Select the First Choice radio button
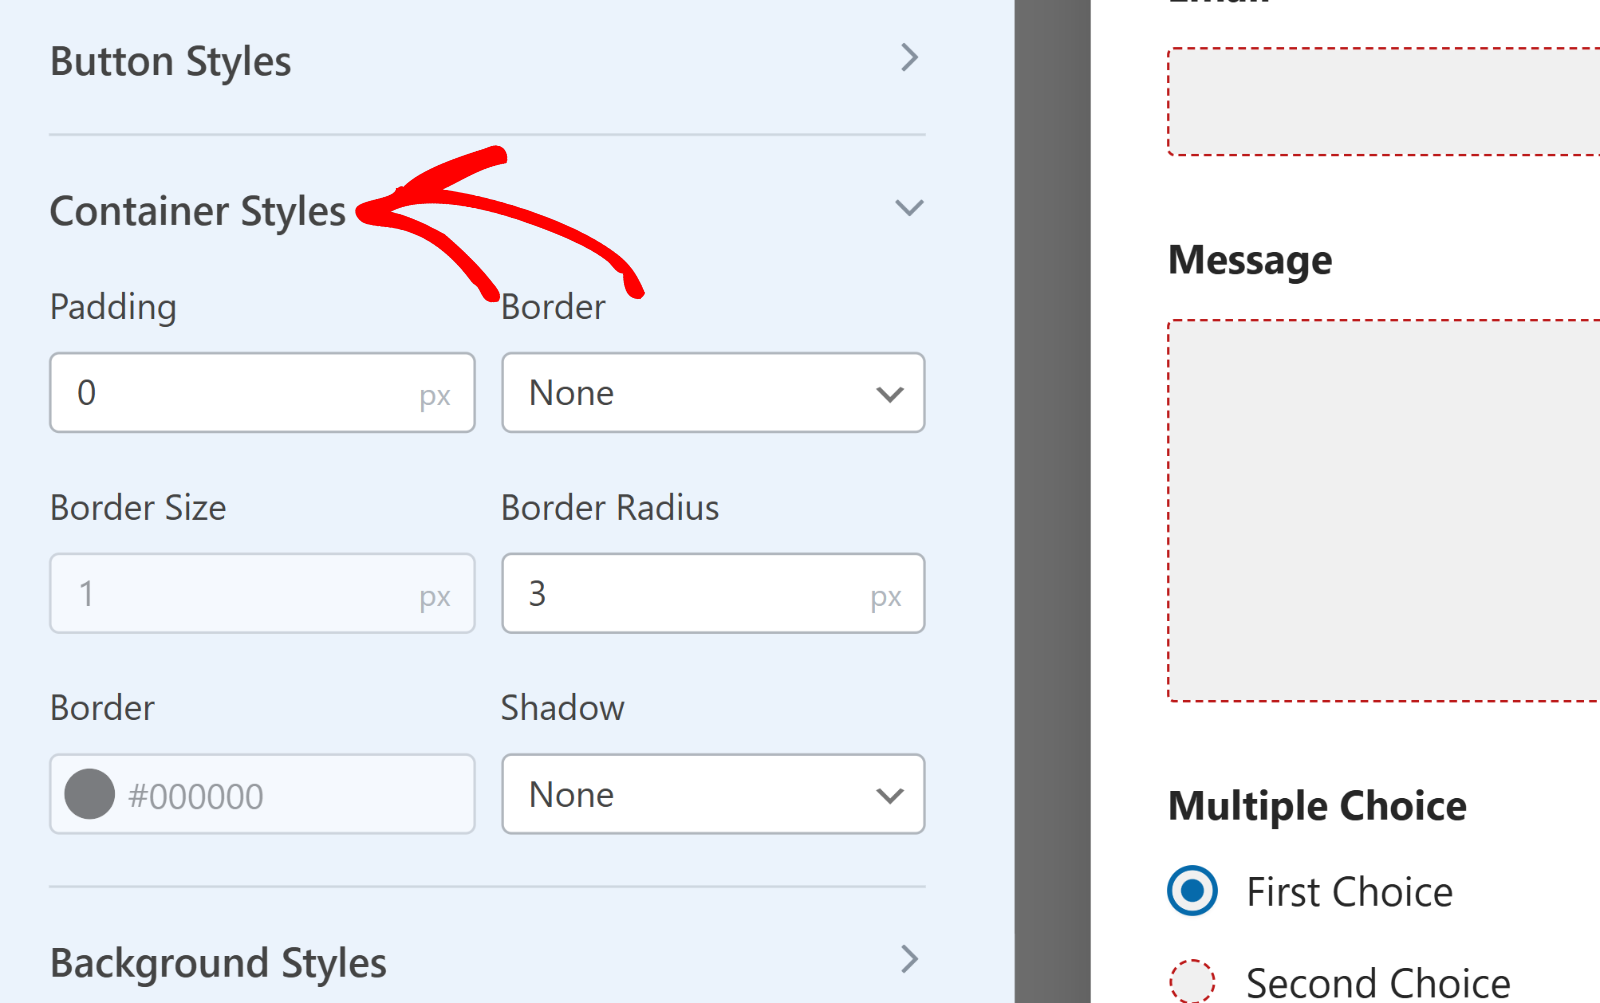Viewport: 1600px width, 1003px height. coord(1192,890)
